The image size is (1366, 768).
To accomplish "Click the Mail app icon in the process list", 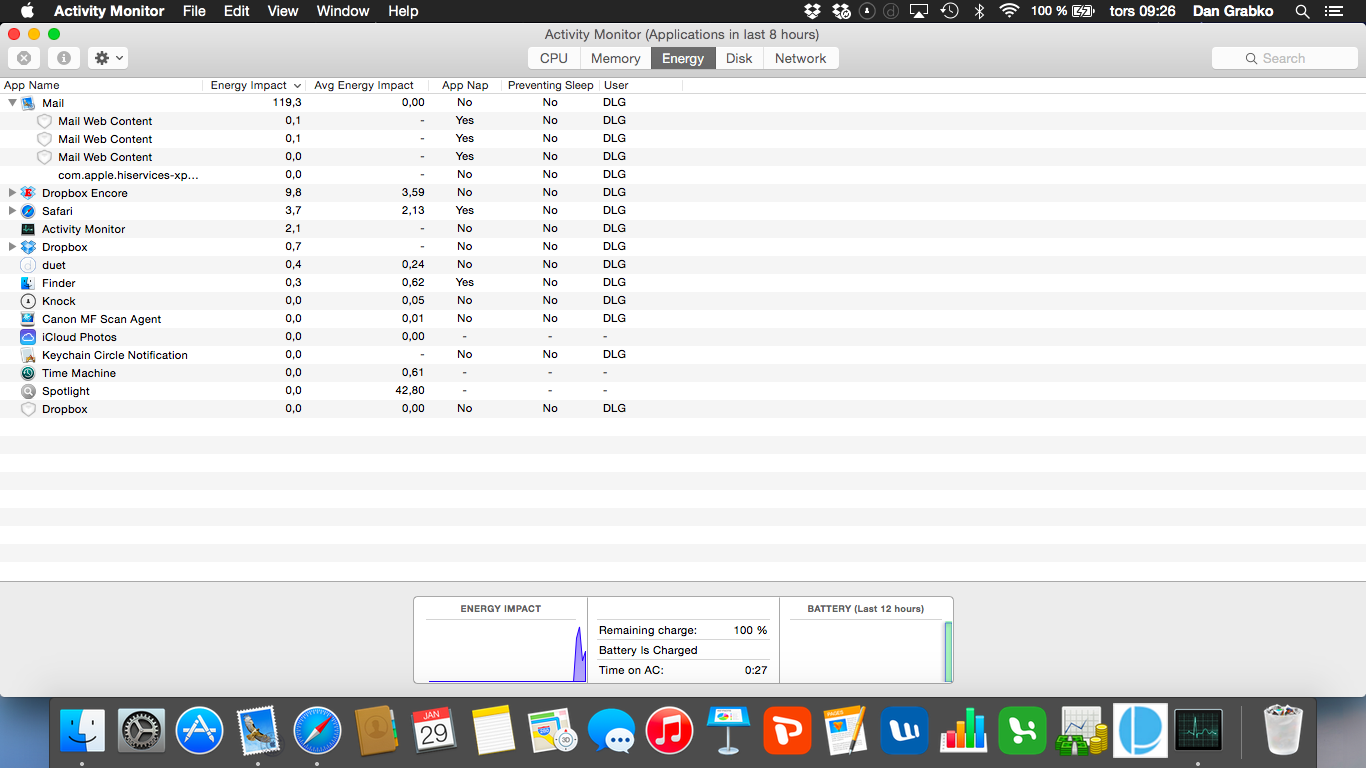I will click(28, 103).
